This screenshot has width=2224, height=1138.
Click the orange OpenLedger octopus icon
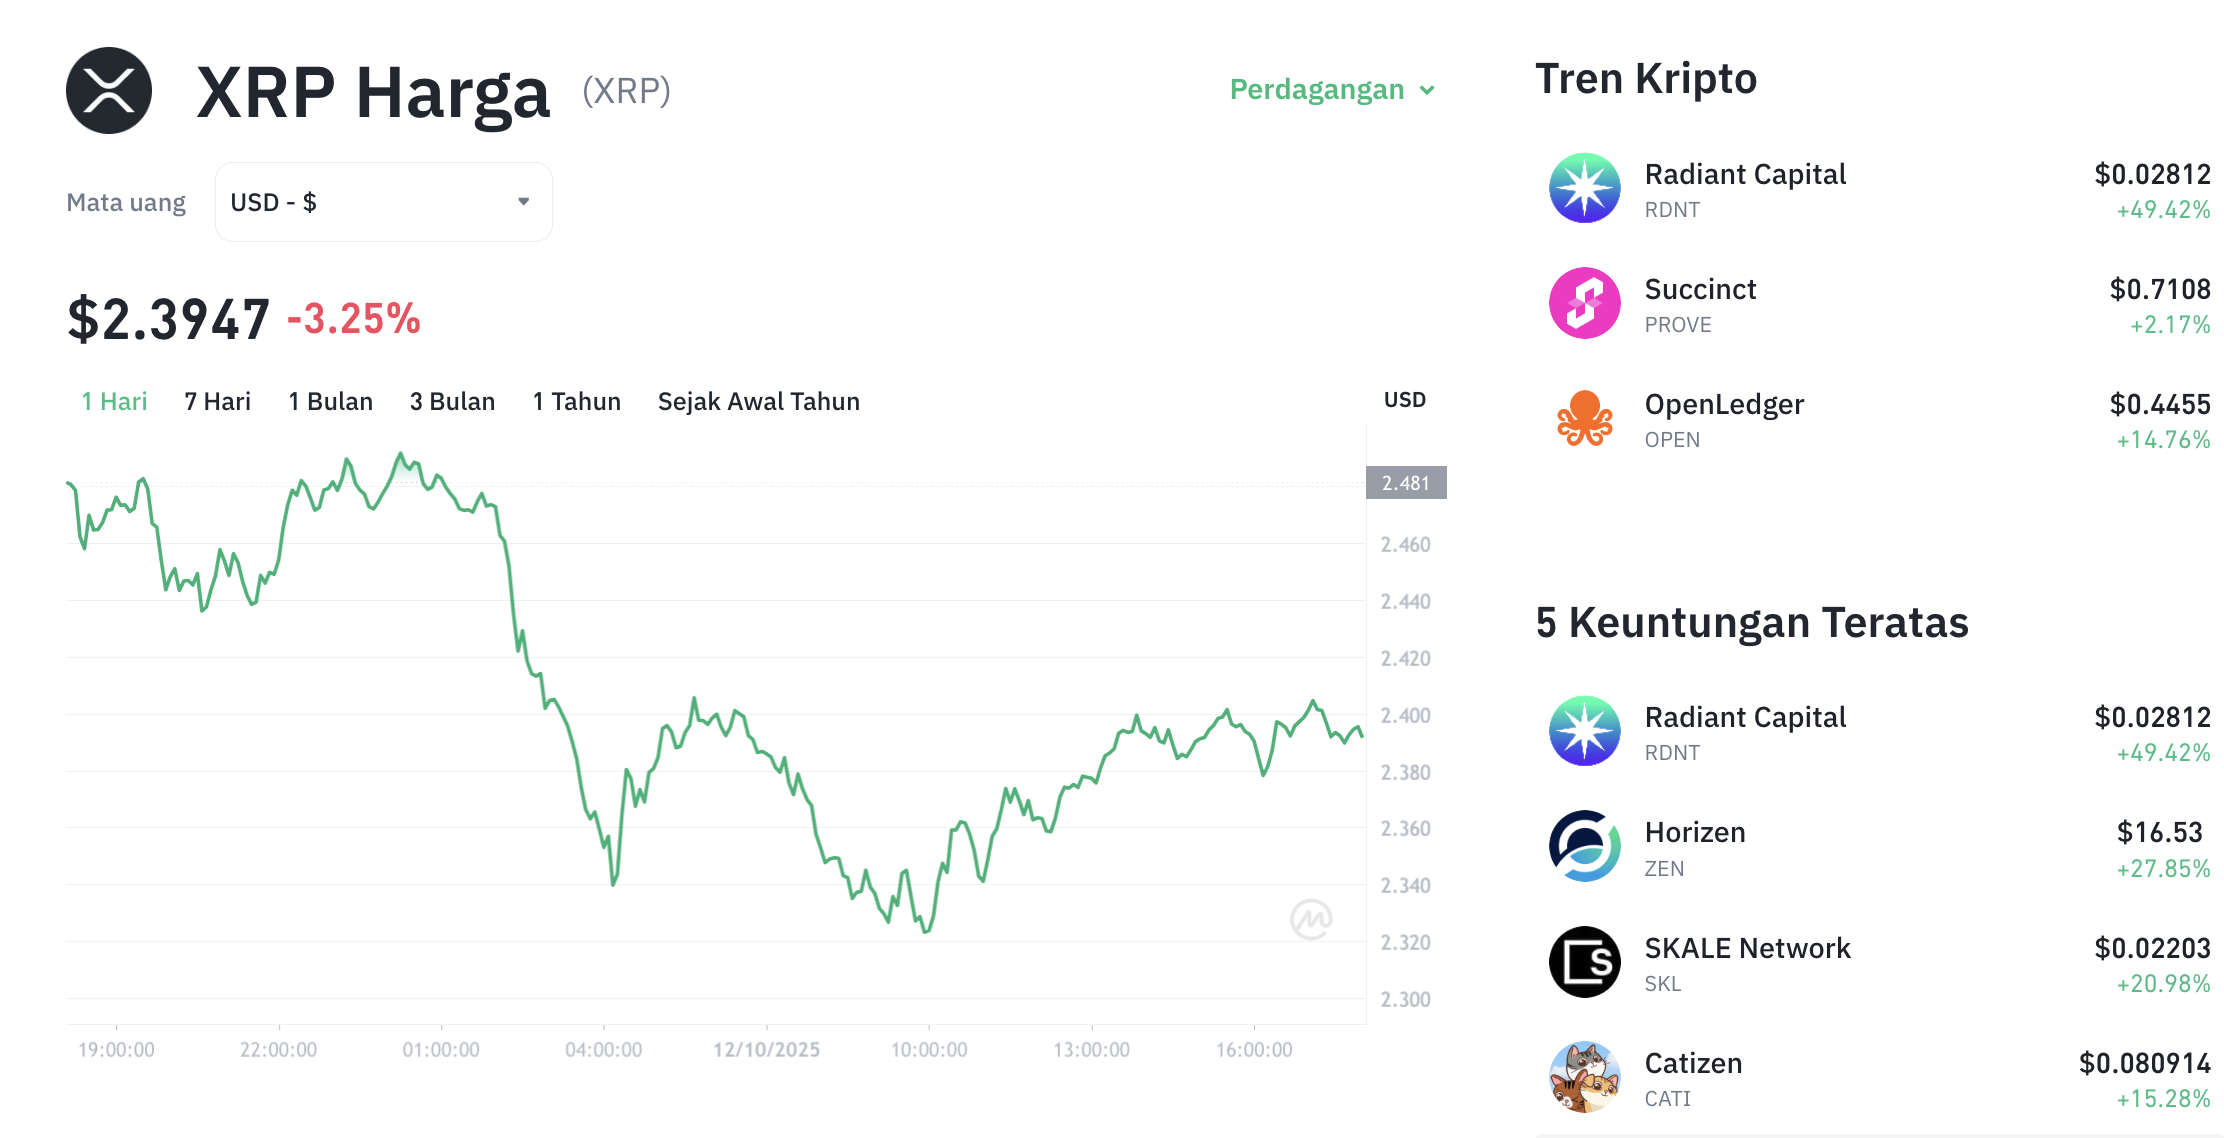coord(1584,419)
